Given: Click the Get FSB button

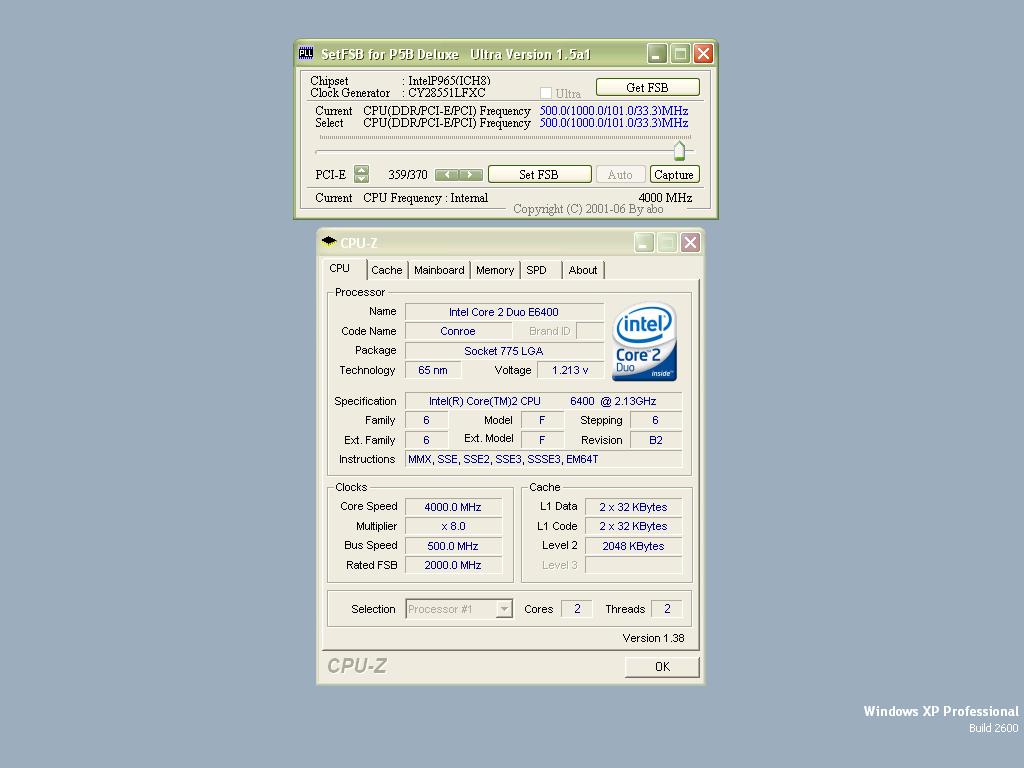Looking at the screenshot, I should (647, 87).
